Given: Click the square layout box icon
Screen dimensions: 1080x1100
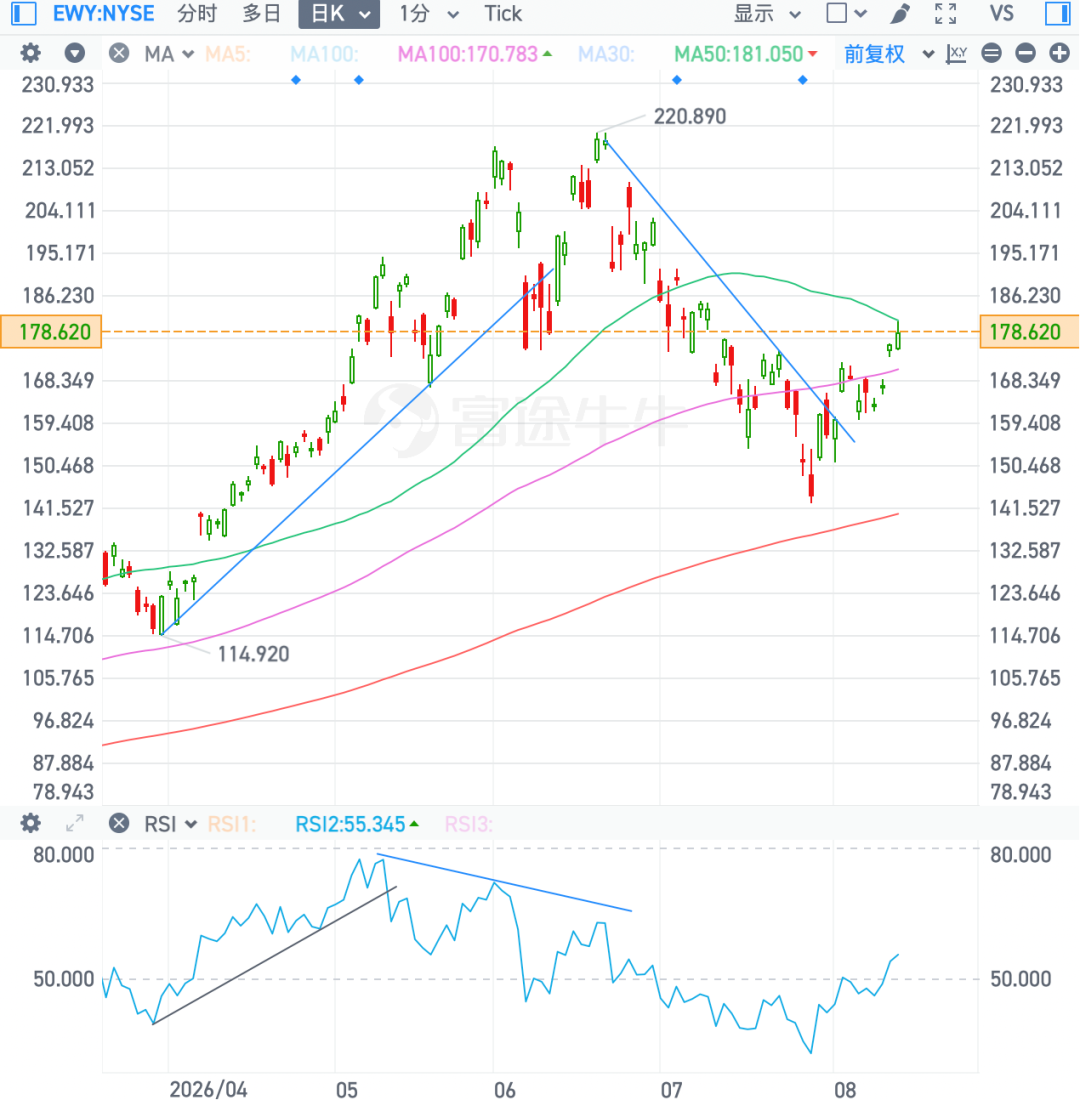Looking at the screenshot, I should point(836,13).
